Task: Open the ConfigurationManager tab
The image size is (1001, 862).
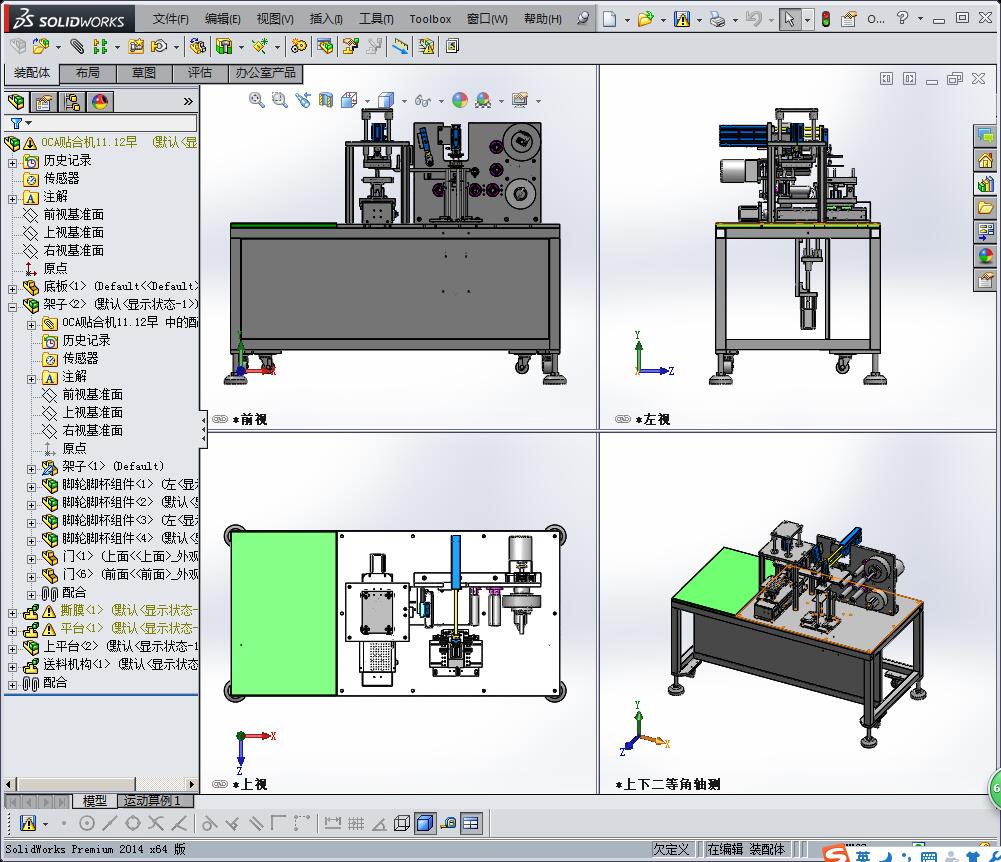Action: [72, 102]
